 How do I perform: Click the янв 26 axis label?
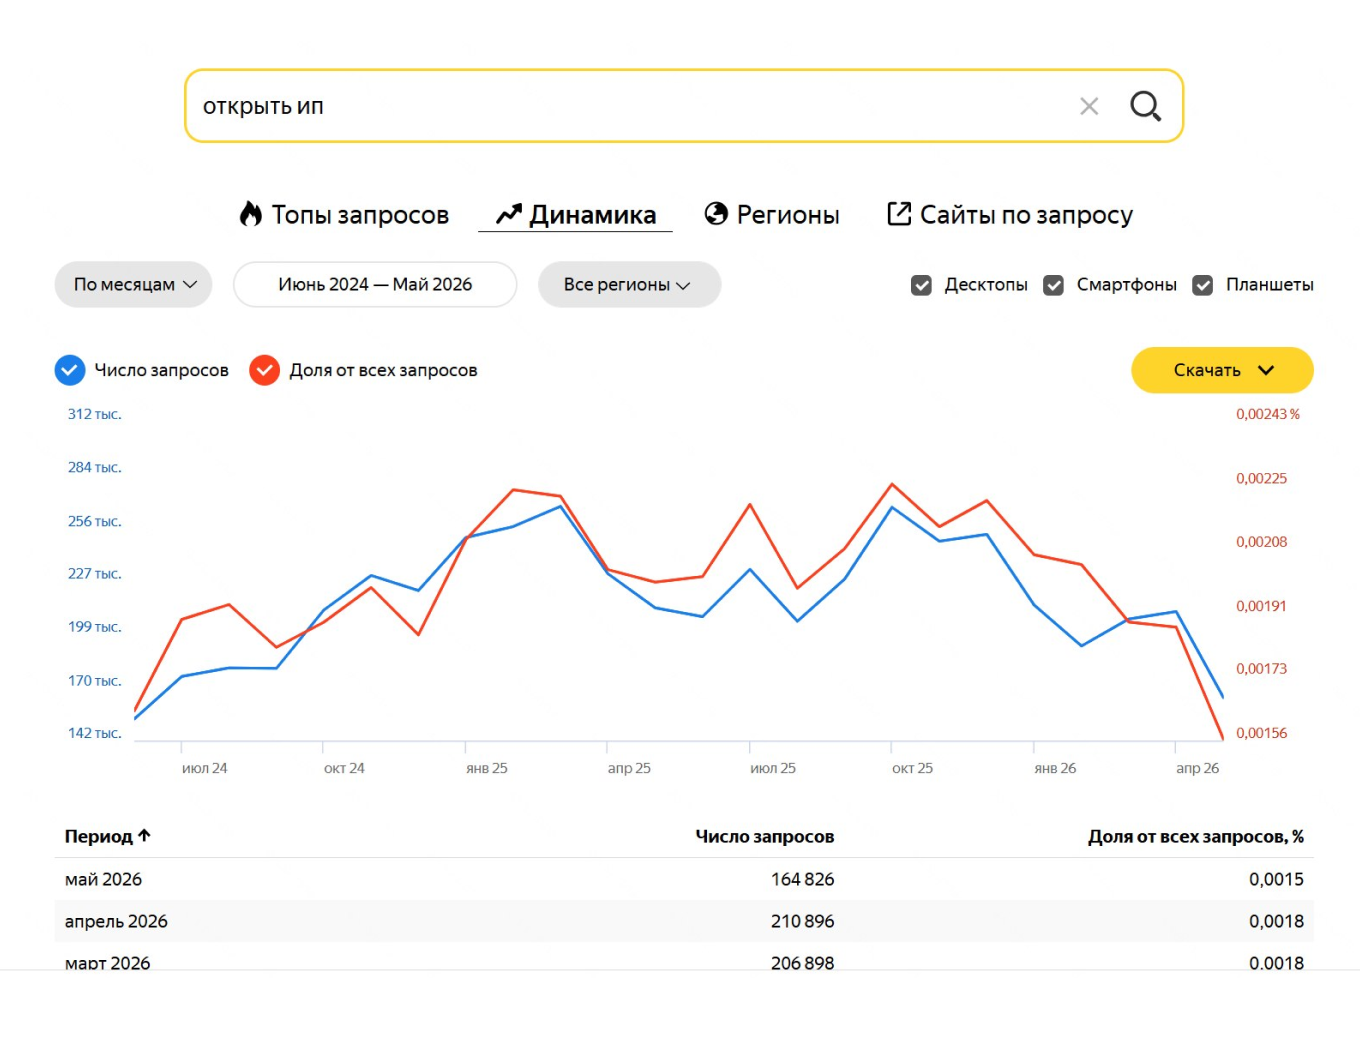coord(1055,768)
